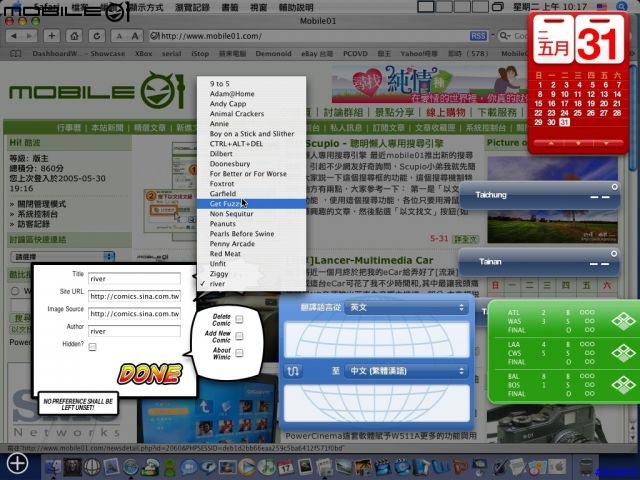Open the Demonoid bookmark in bookmarks bar
640x480 pixels.
(273, 53)
